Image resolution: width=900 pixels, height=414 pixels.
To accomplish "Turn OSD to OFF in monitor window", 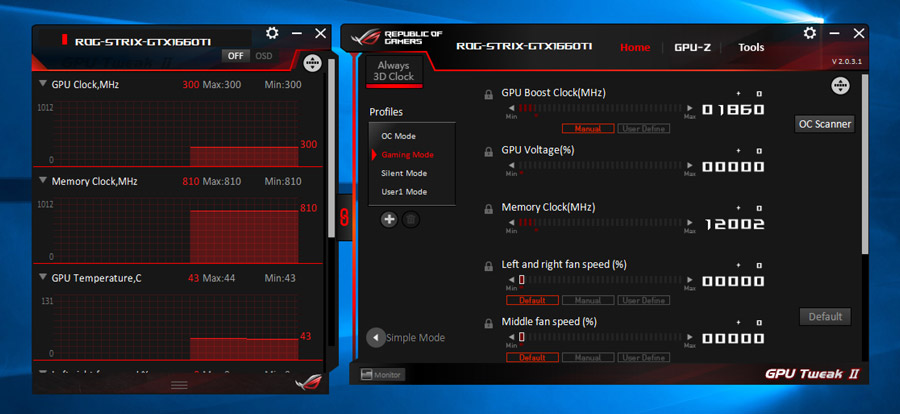I will (235, 56).
